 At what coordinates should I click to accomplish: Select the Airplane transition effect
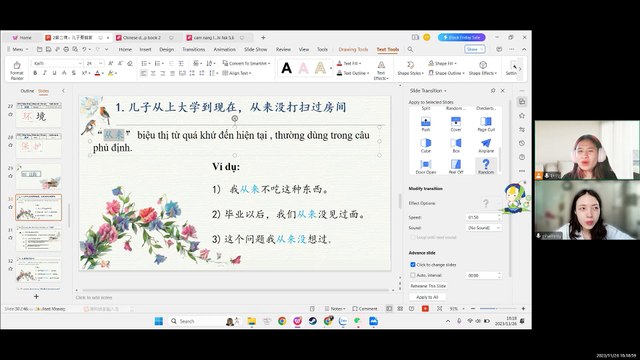point(486,145)
